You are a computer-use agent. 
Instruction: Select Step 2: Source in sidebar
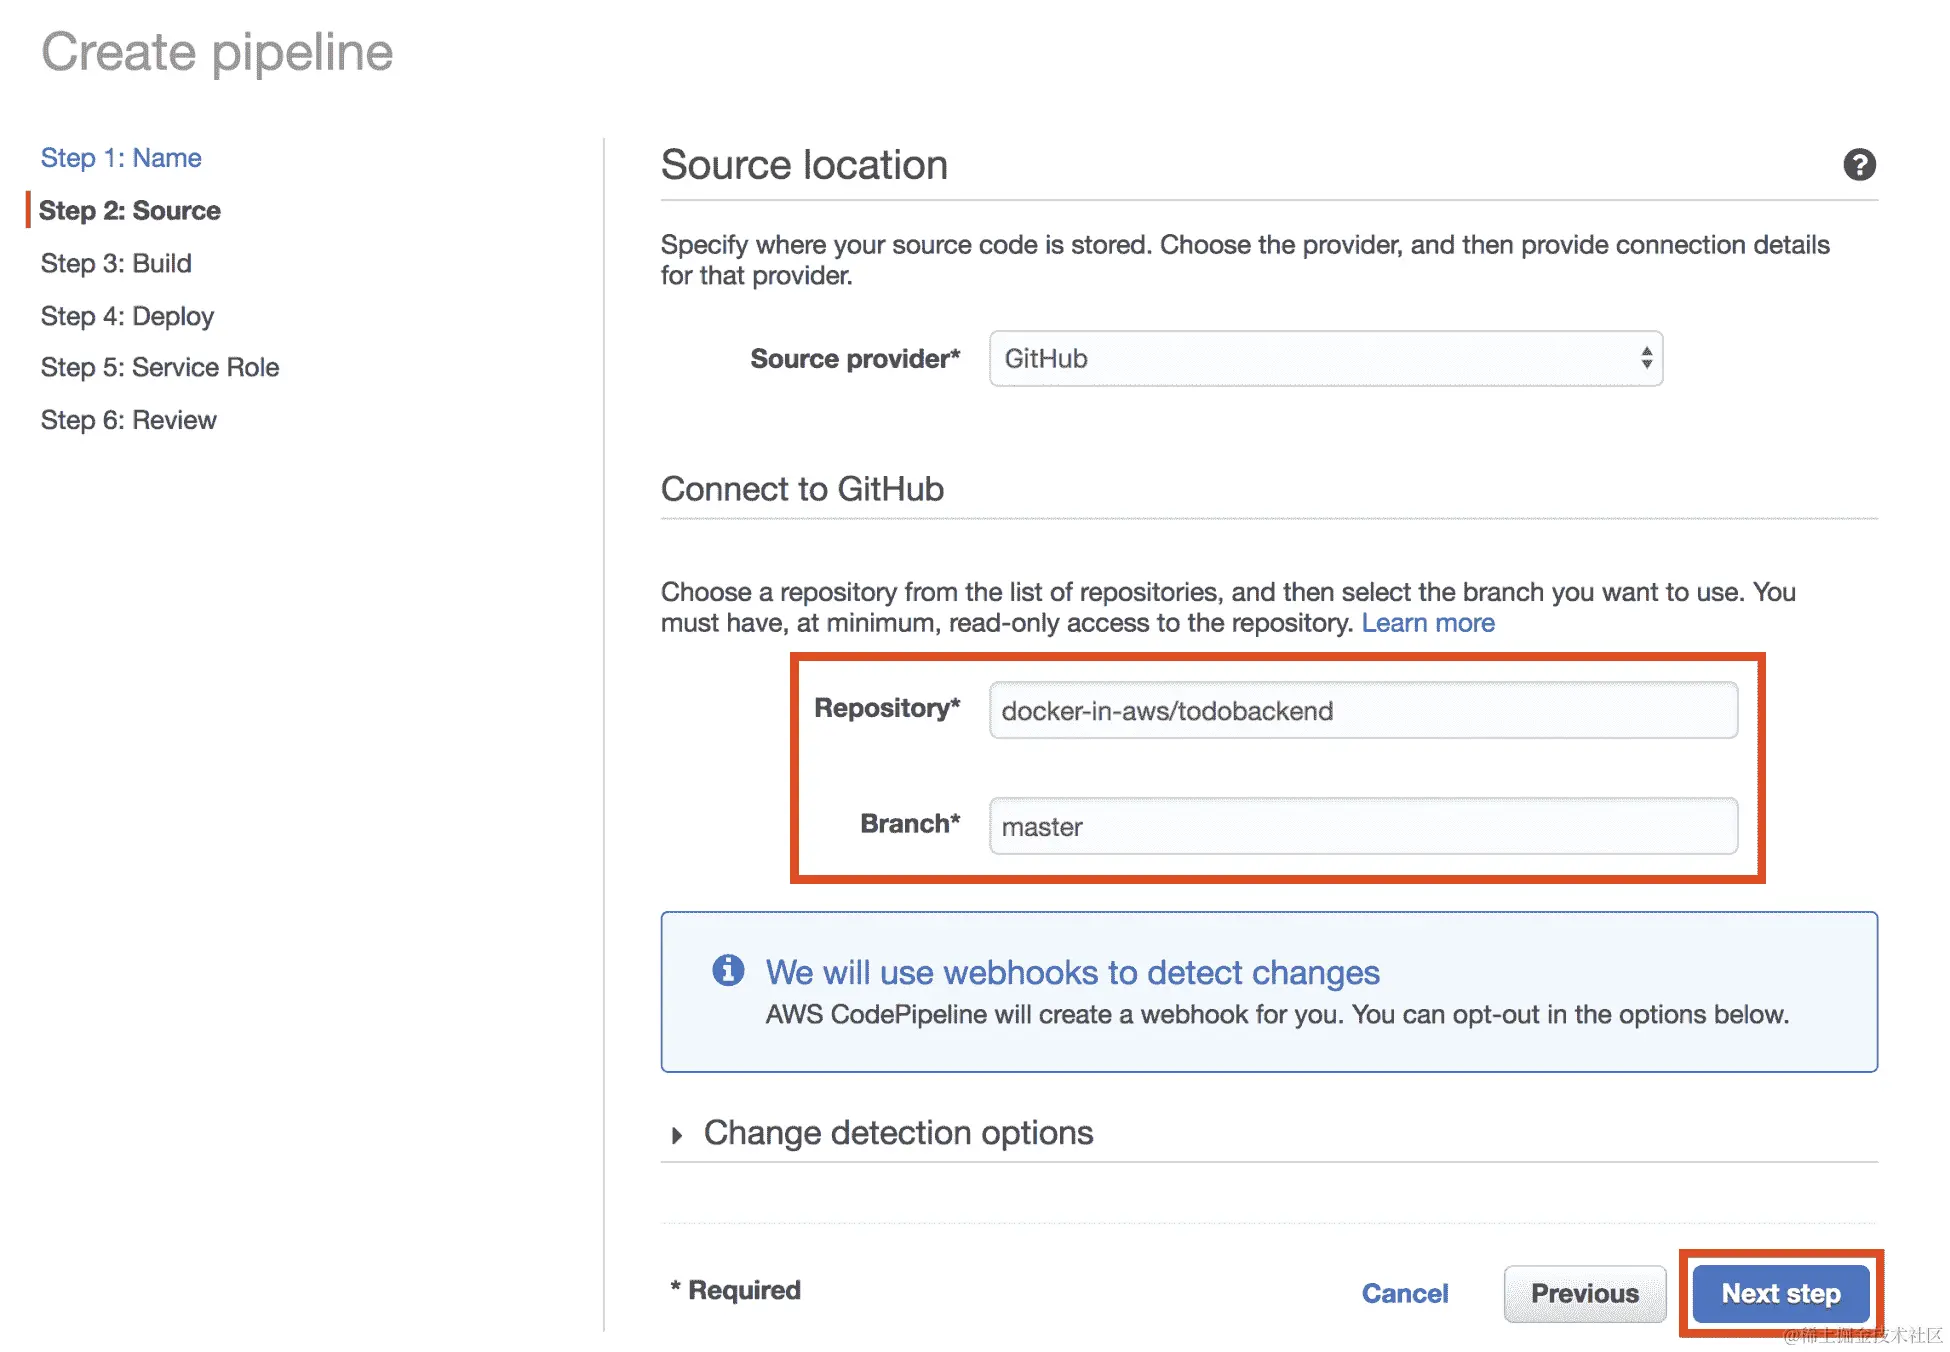(130, 211)
